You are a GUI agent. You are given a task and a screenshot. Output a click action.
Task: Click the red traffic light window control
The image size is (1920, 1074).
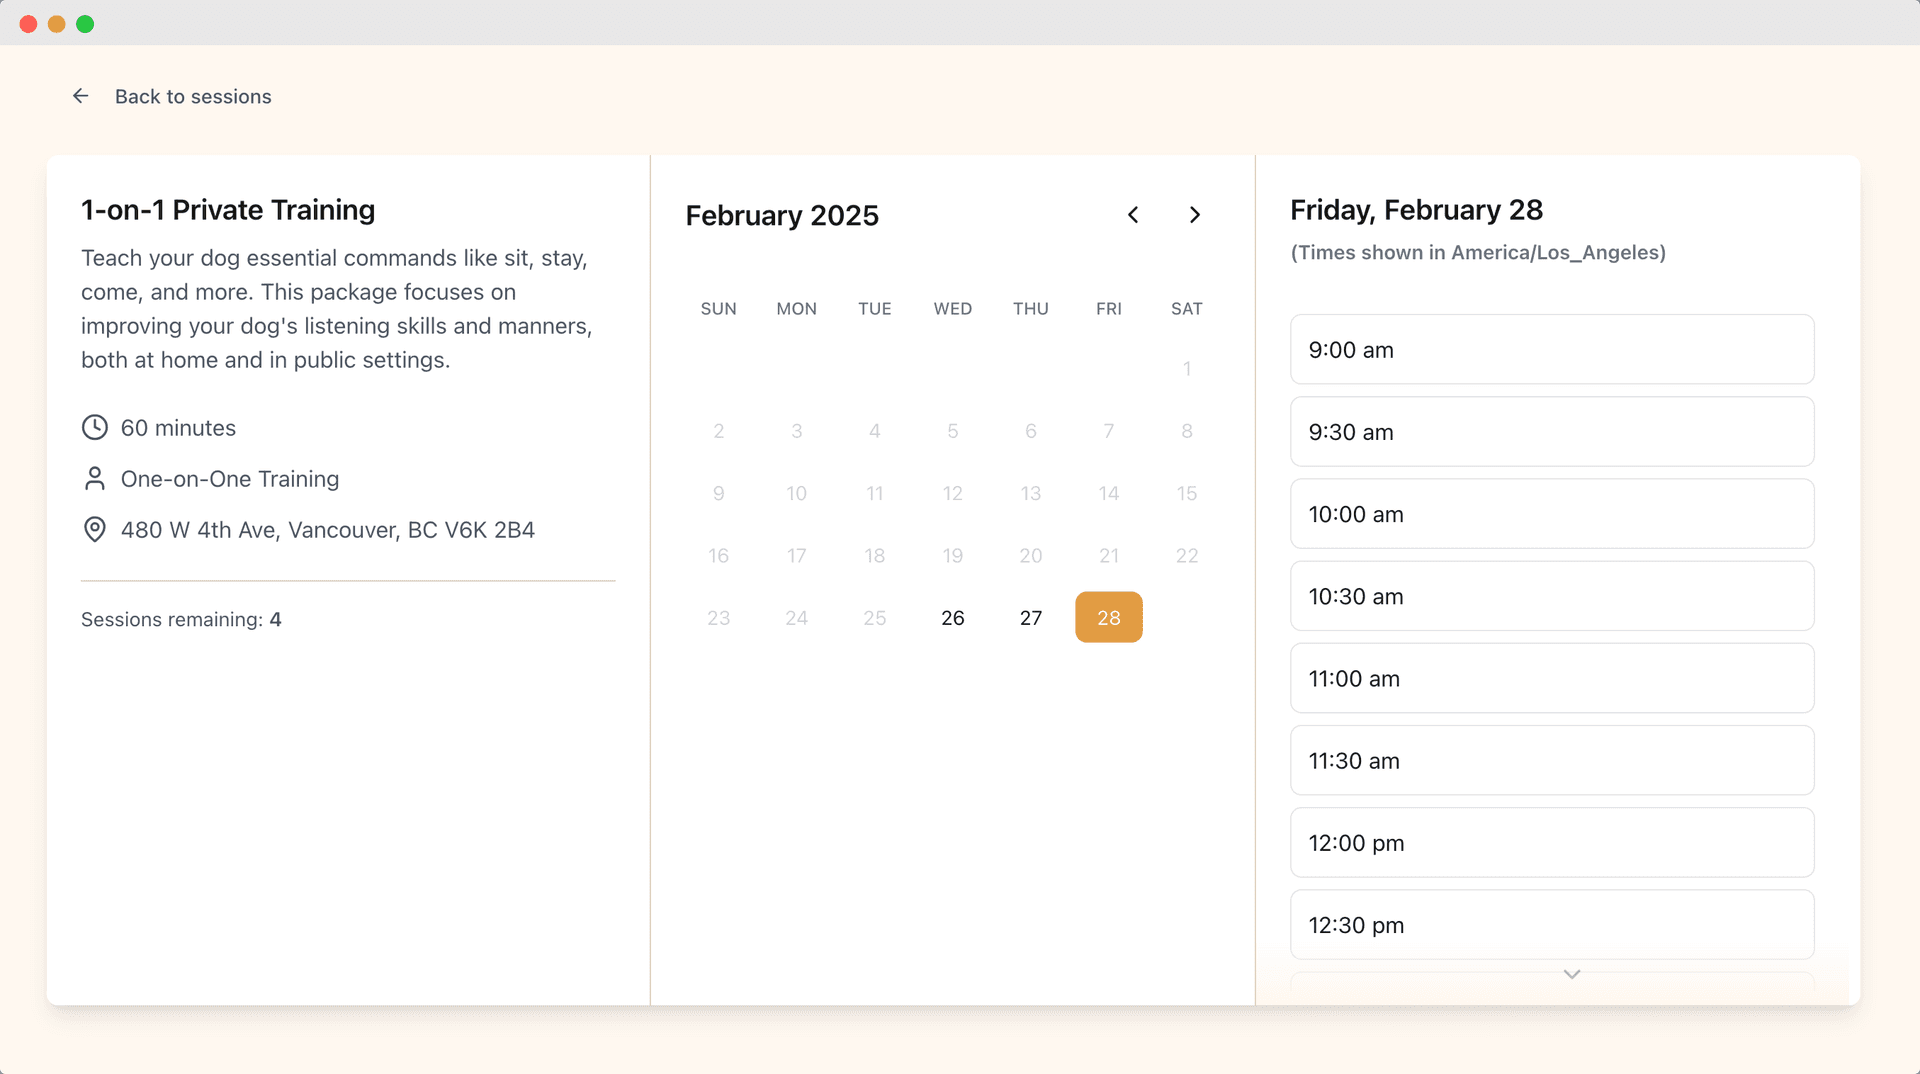[28, 23]
